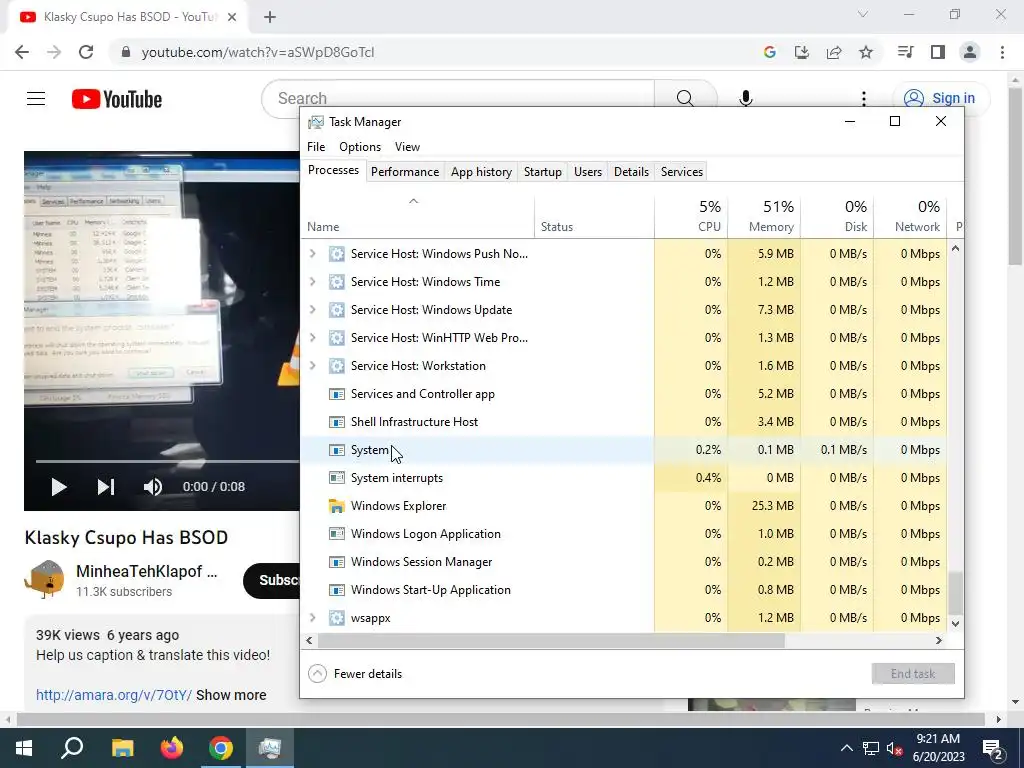Click Task Manager vertical scrollbar thumb

point(955,593)
